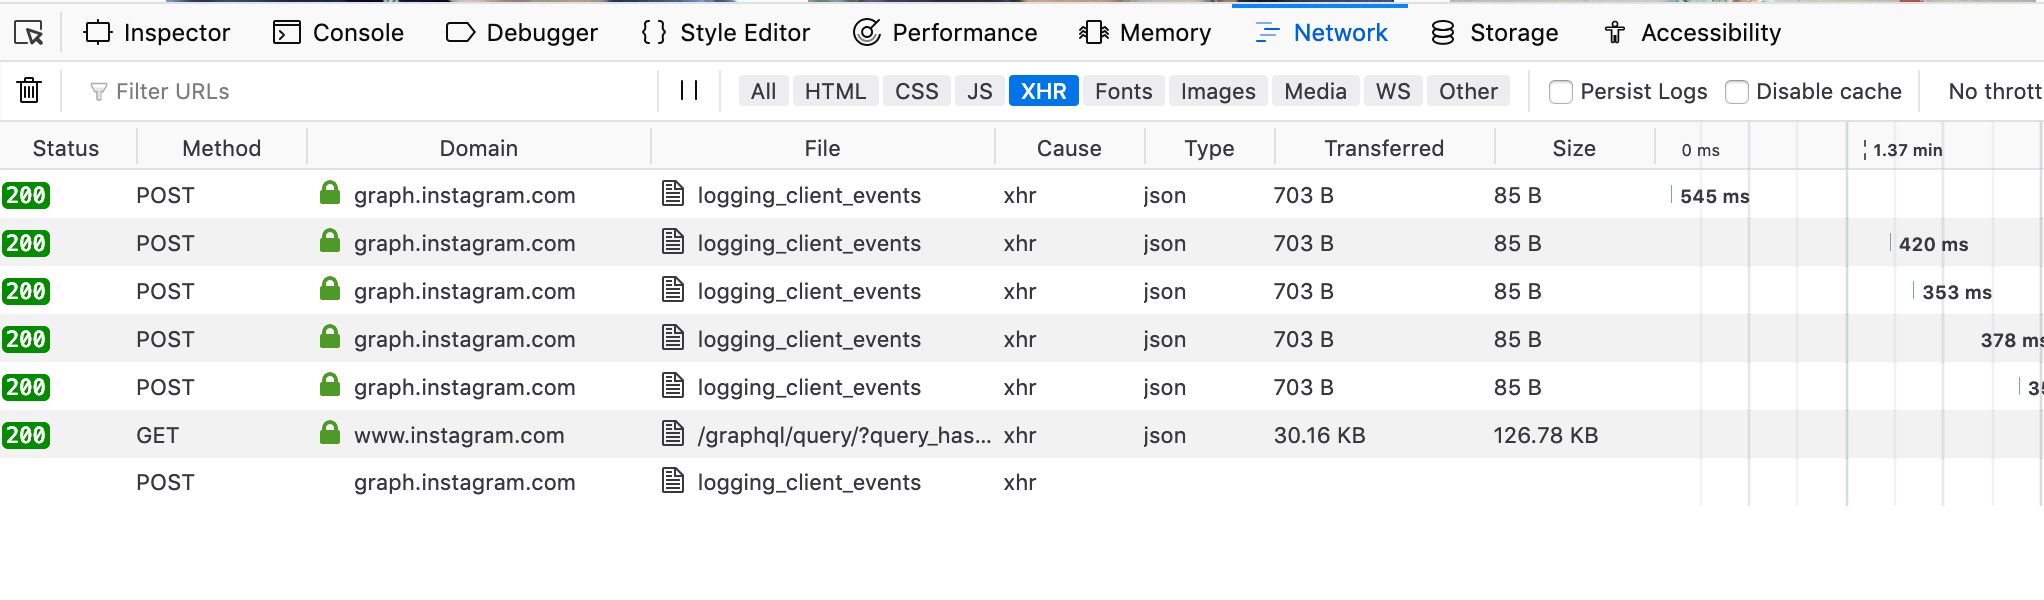Pause network recording with pause icon
The height and width of the screenshot is (600, 2044).
[x=688, y=91]
